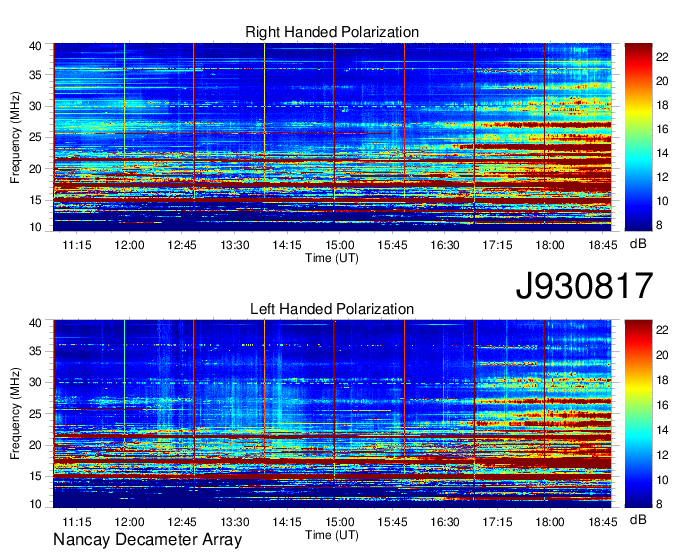Click the 18:00 time tick under Left Handed plot
Viewport: 680px width, 552px height.
pos(549,522)
